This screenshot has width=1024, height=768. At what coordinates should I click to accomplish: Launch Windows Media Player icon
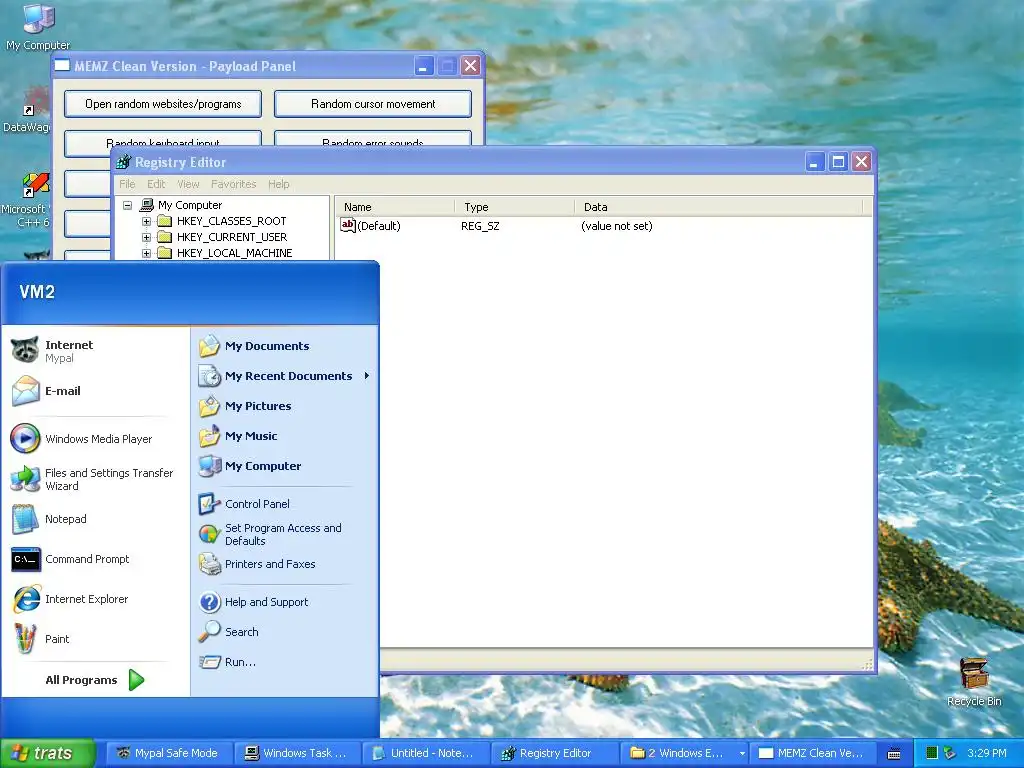pos(25,438)
